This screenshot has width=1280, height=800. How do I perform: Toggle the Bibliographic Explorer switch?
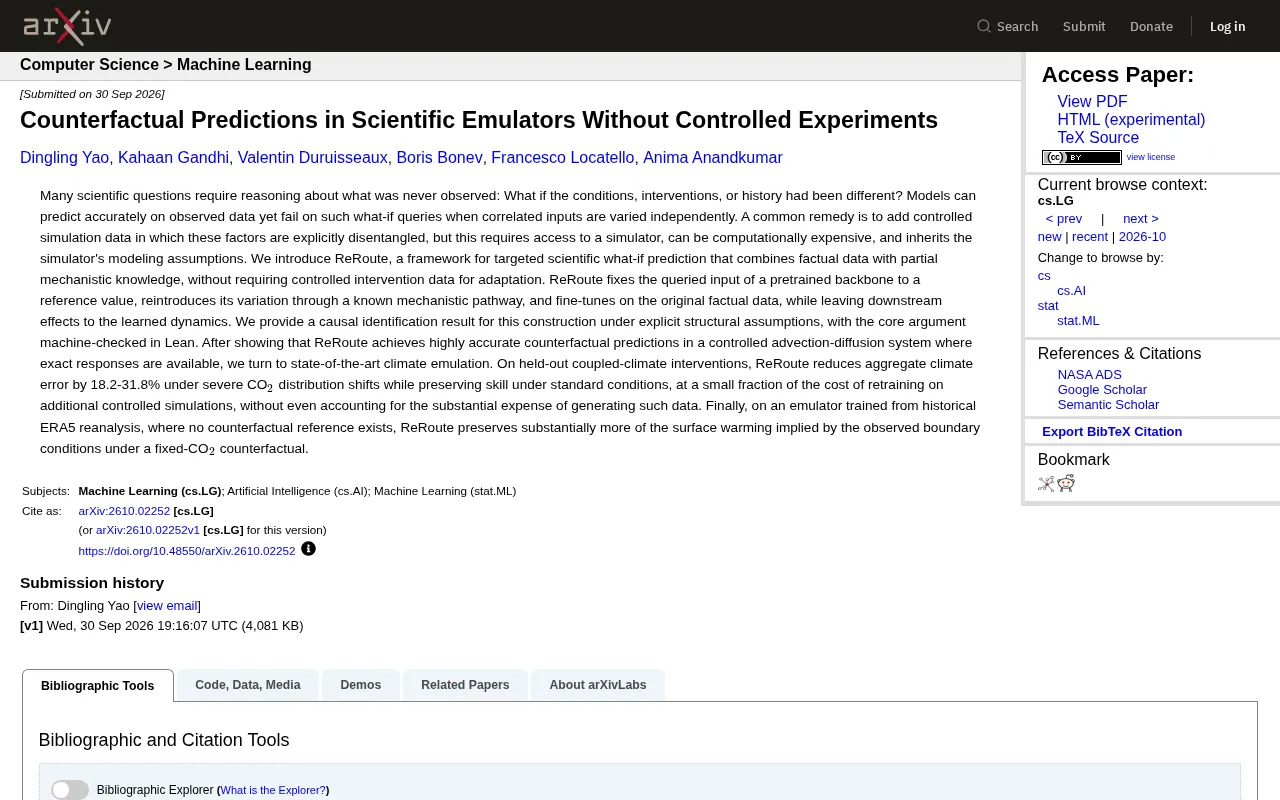point(70,790)
